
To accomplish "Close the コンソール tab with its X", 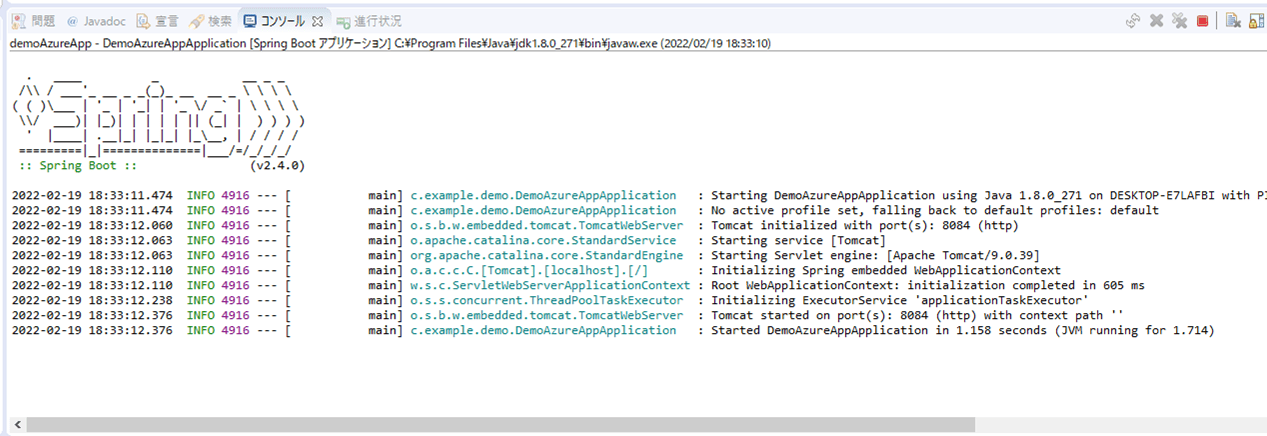I will (x=317, y=20).
